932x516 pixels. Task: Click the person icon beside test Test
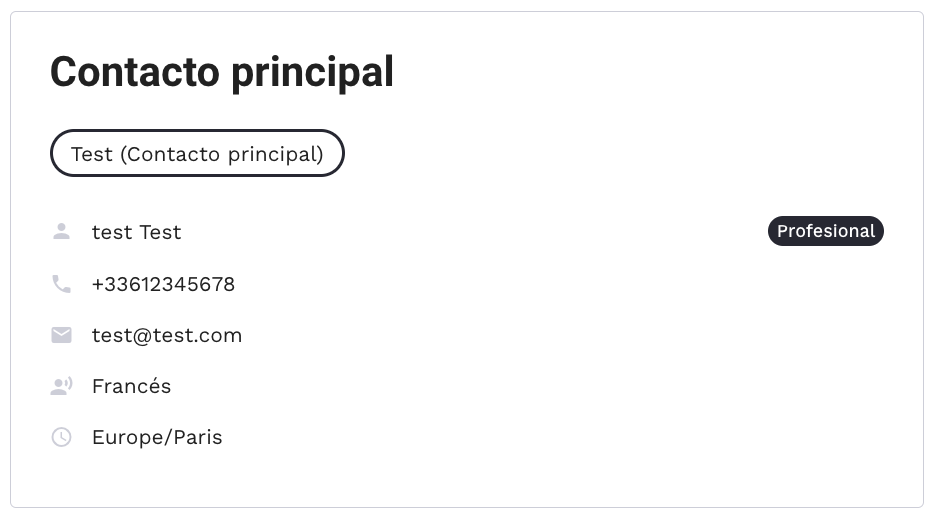click(61, 232)
